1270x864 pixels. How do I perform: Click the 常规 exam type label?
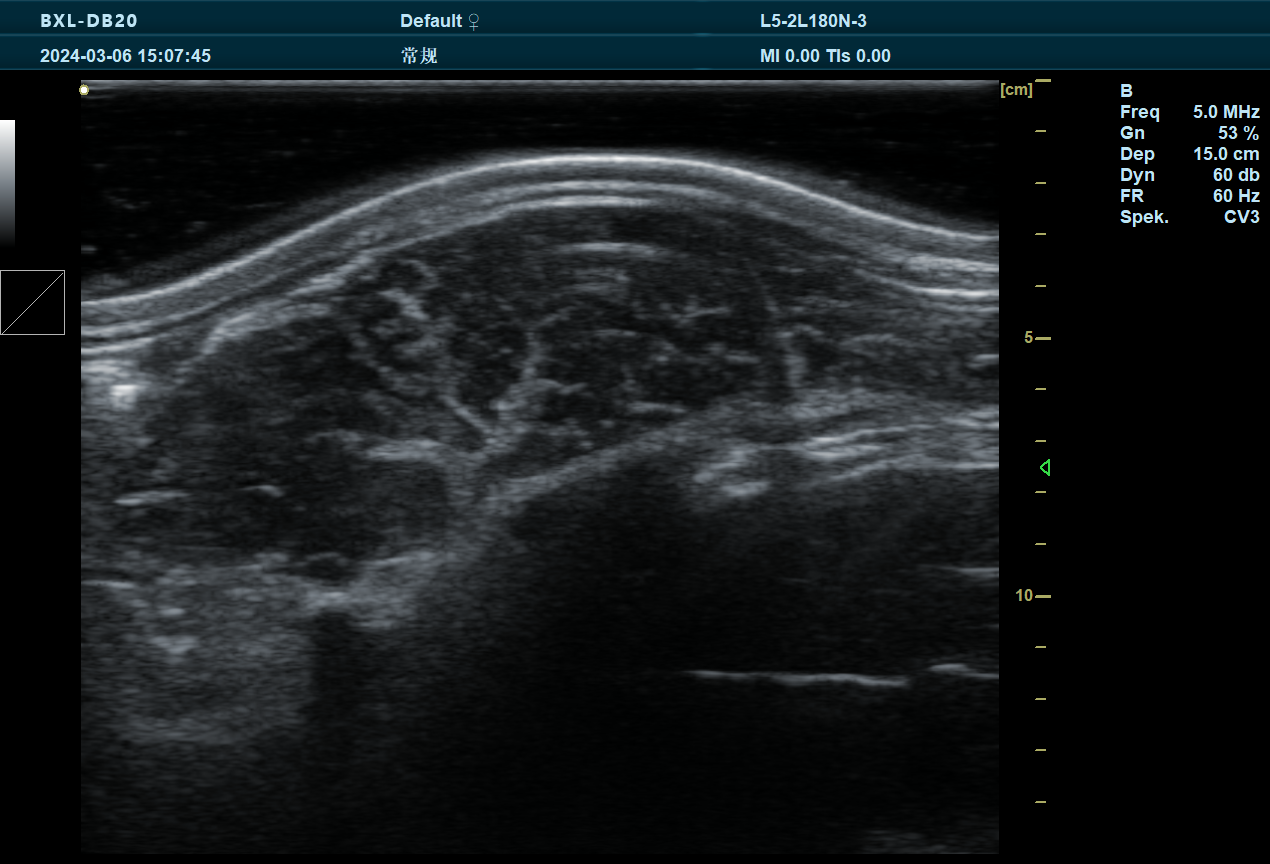tap(419, 56)
